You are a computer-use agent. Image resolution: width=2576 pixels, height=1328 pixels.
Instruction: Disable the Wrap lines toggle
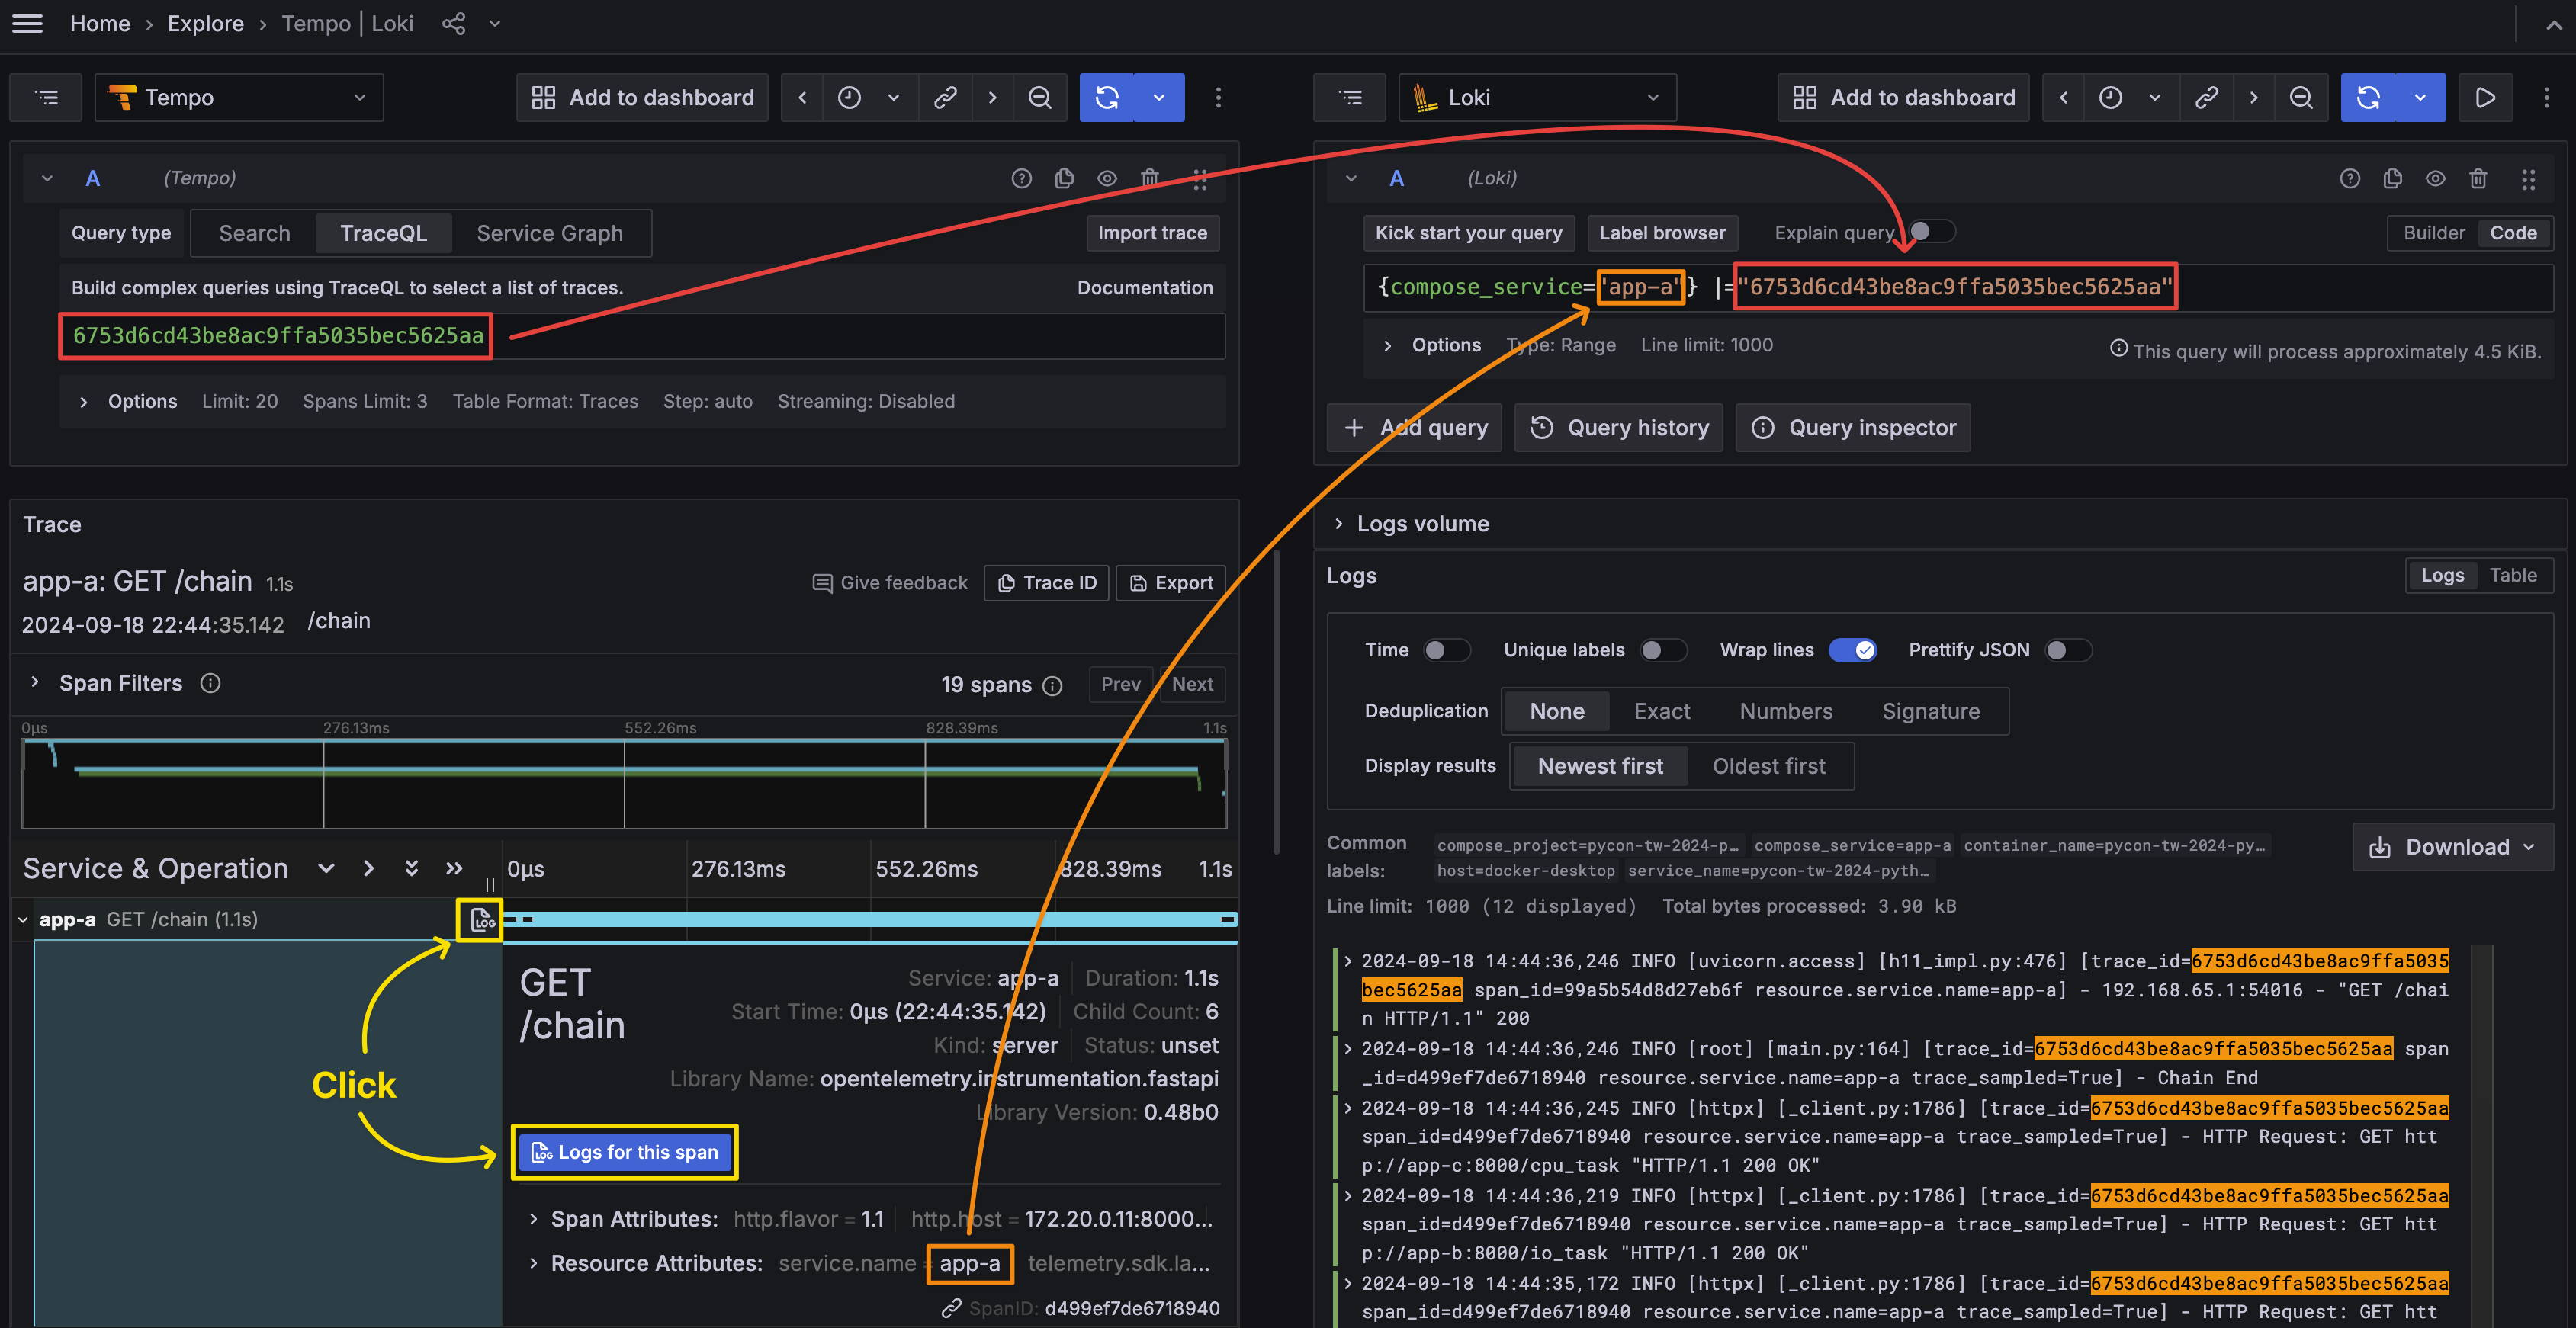click(x=1853, y=650)
